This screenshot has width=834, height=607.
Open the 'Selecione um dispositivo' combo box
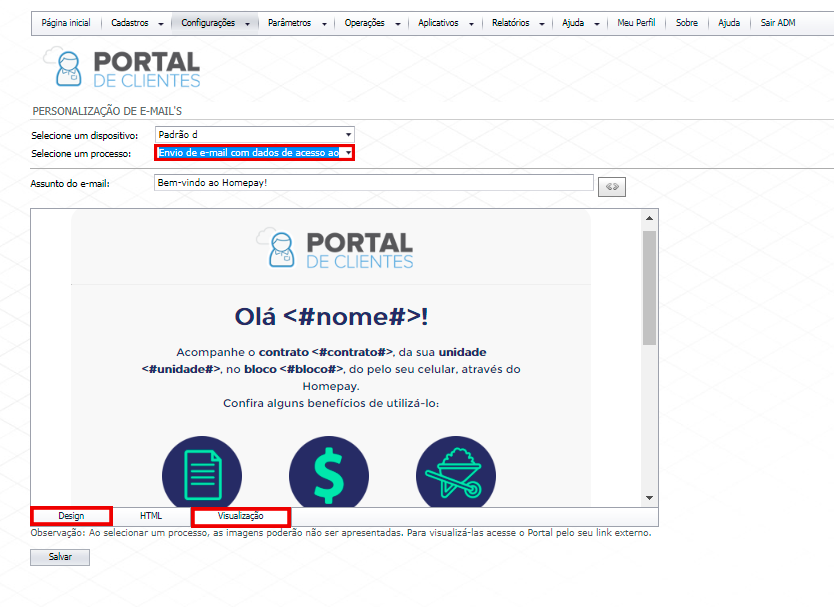pos(255,135)
